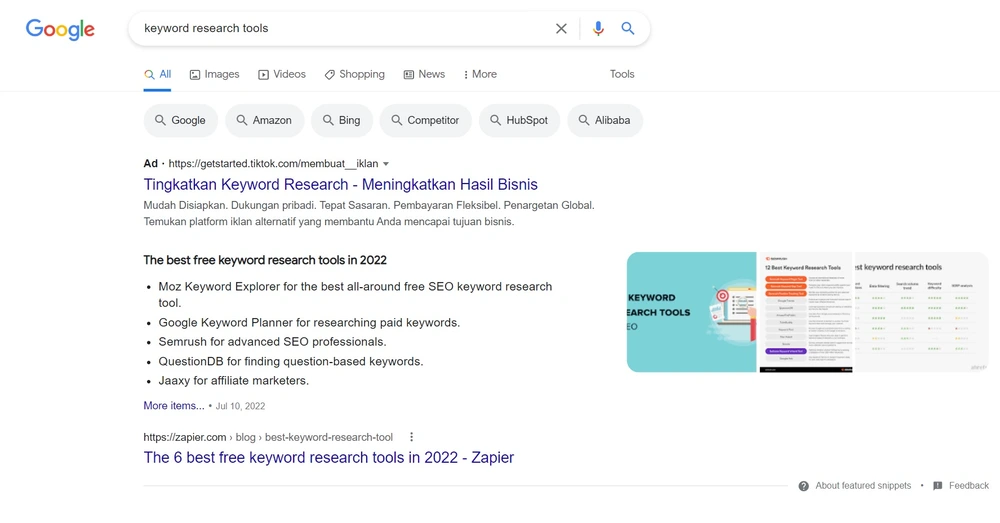Select the All tab
1000x523 pixels.
tap(158, 75)
